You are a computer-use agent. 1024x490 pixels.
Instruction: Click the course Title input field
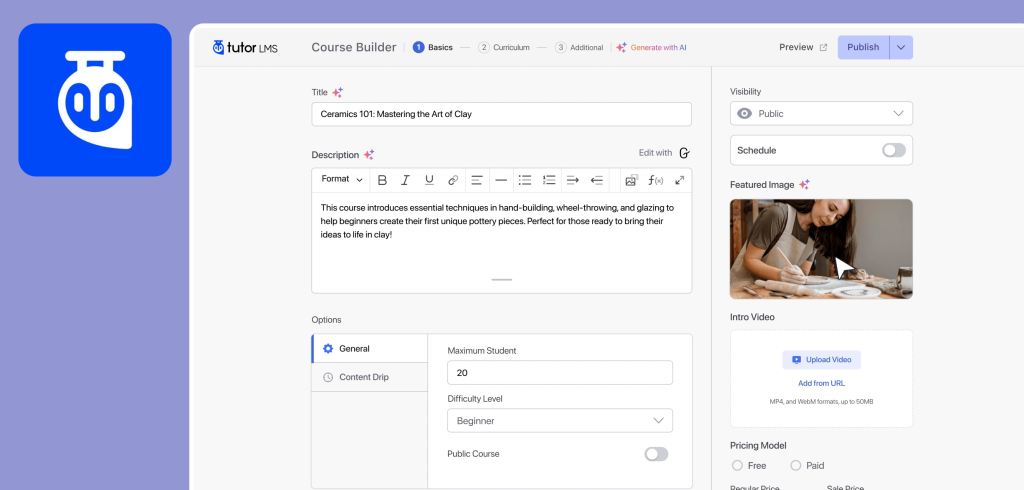502,114
